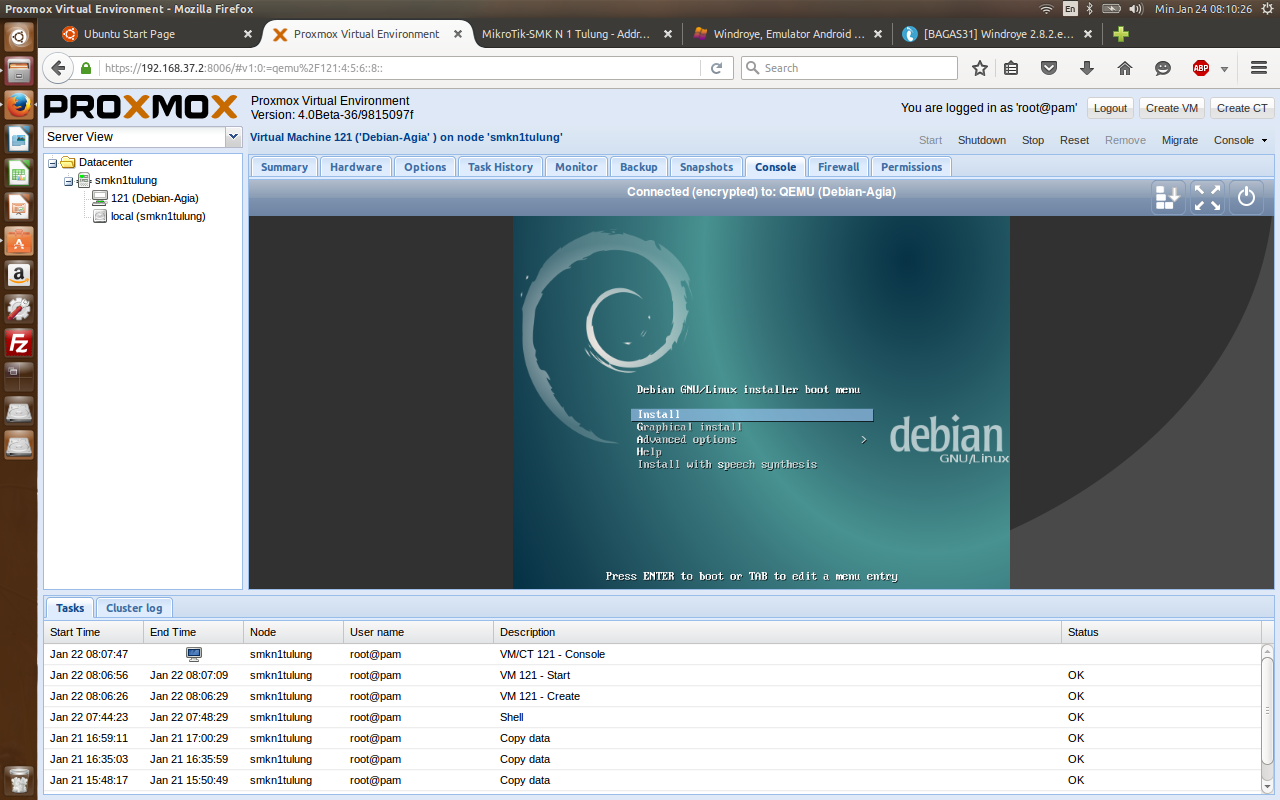
Task: Open the Backup tab
Action: [x=639, y=167]
